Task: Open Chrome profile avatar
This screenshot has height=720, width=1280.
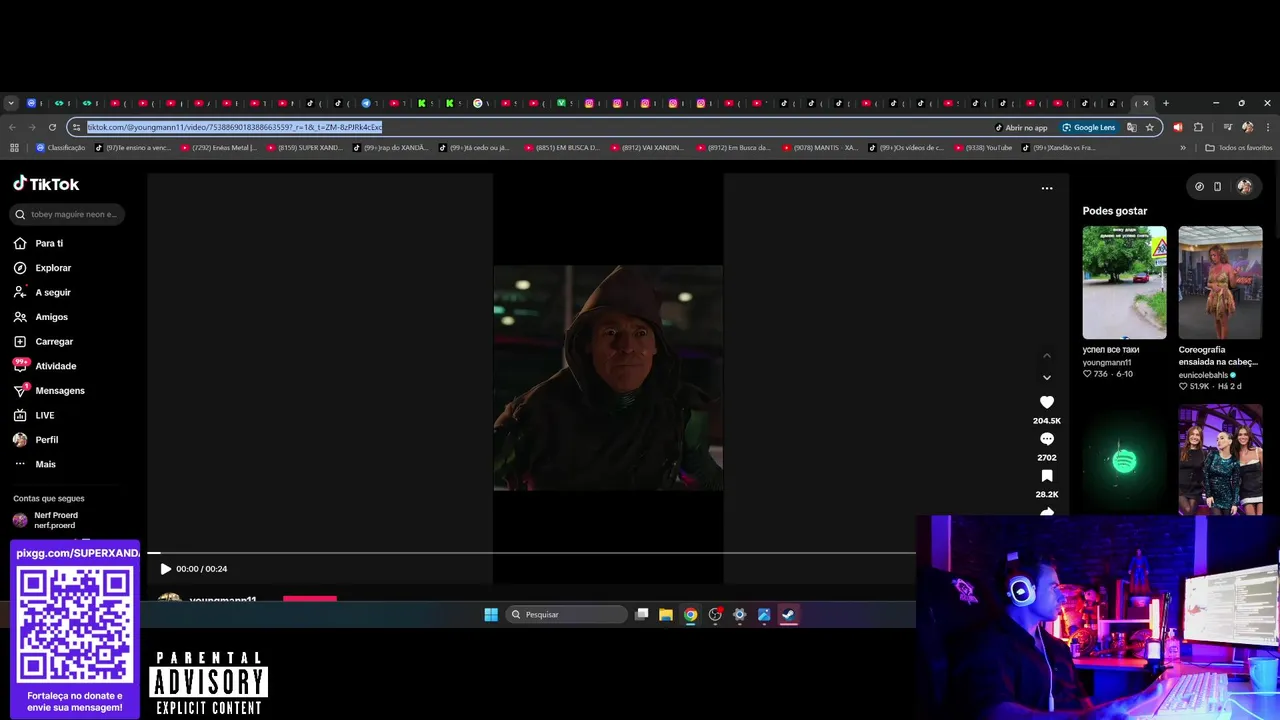Action: (1247, 127)
